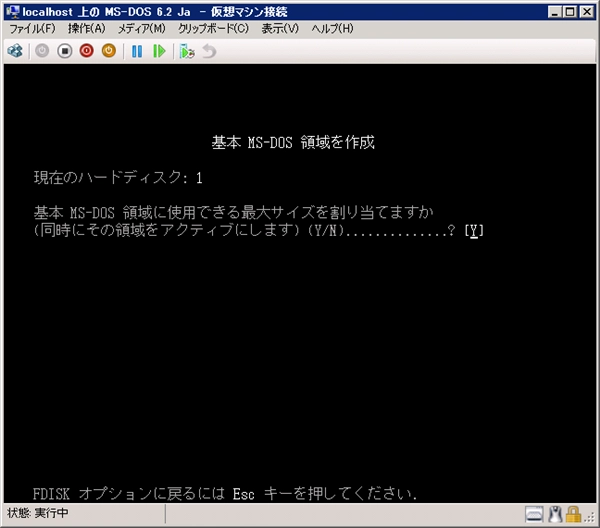Pause the virtual machine
Viewport: 600px width, 528px height.
pyautogui.click(x=137, y=51)
